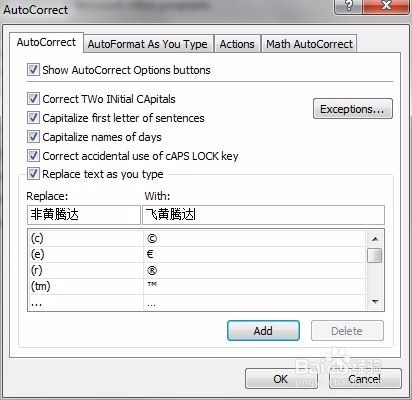Viewport: 412px width, 400px height.
Task: Click into the With text field
Action: [x=263, y=215]
